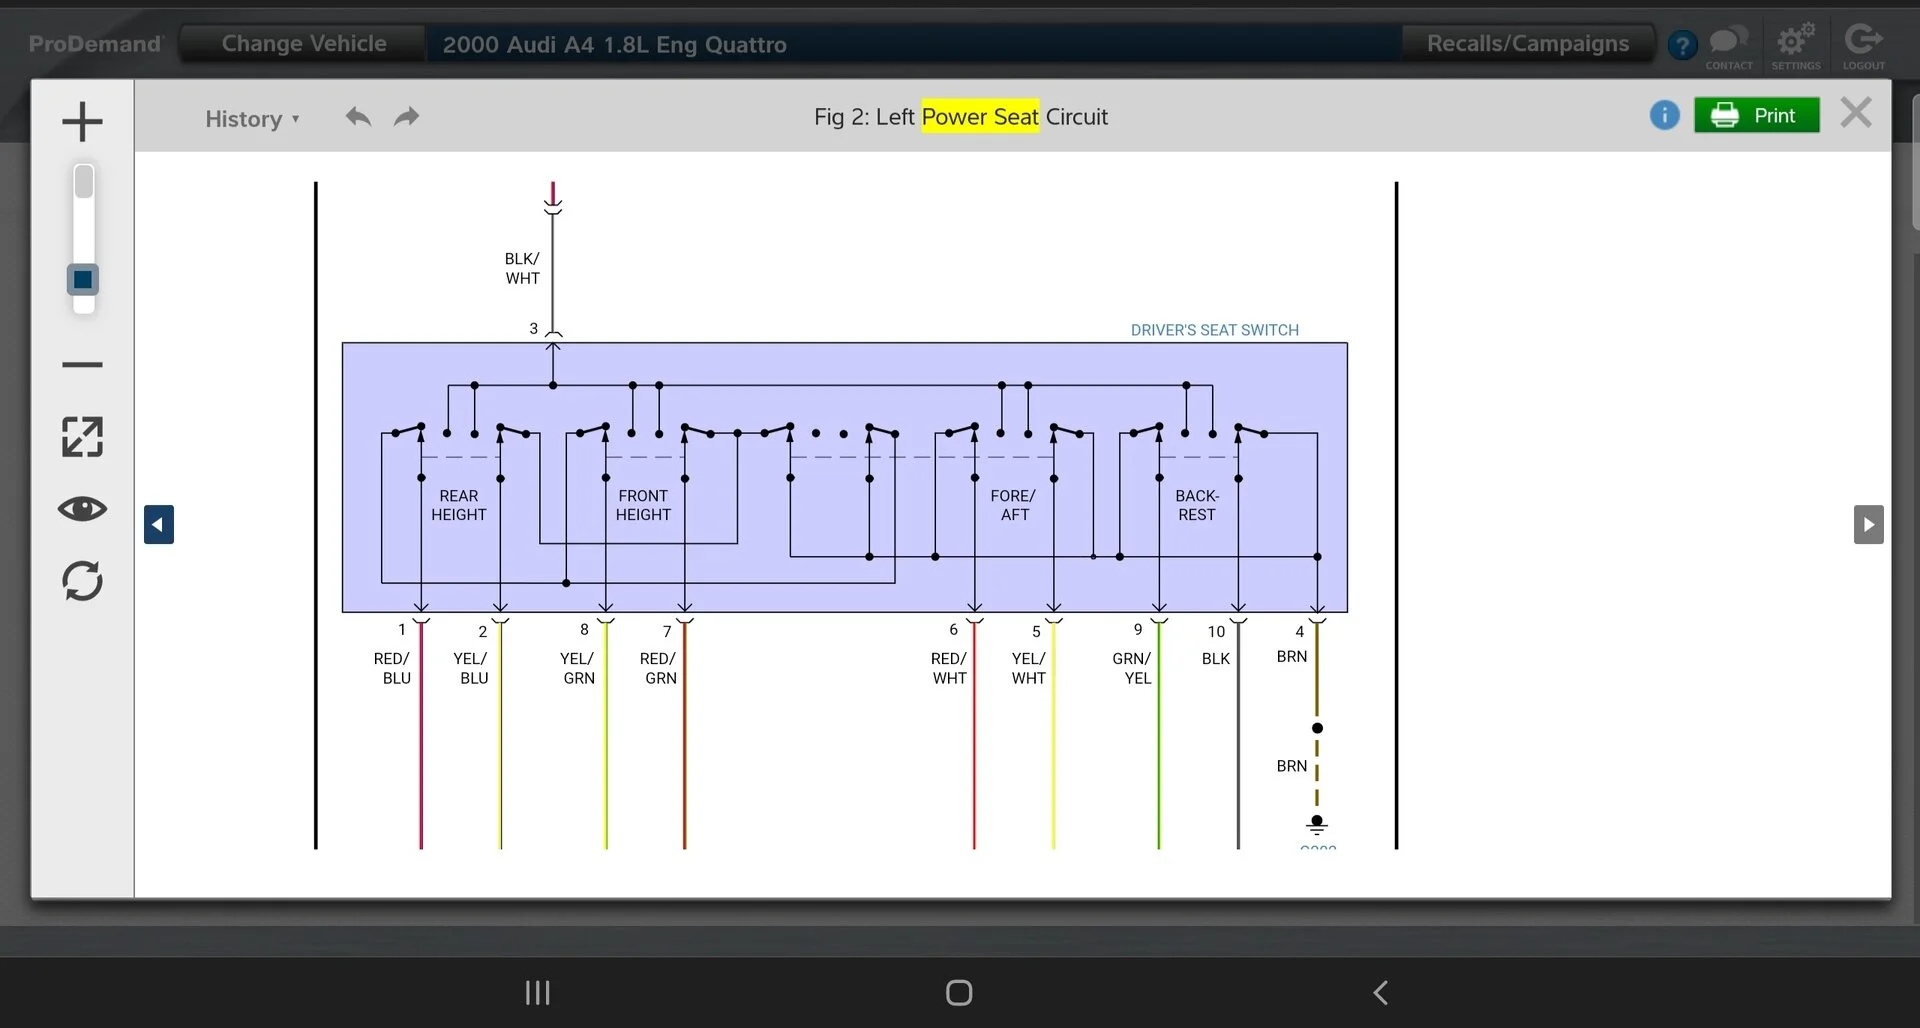
Task: Open the help question mark icon
Action: pos(1682,45)
